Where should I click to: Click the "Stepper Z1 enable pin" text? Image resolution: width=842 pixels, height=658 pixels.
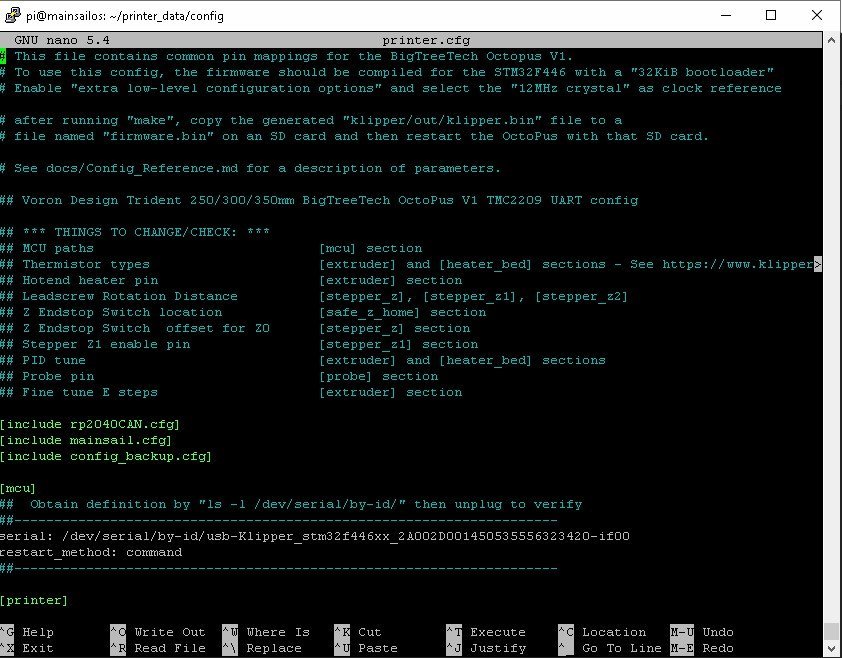click(106, 344)
